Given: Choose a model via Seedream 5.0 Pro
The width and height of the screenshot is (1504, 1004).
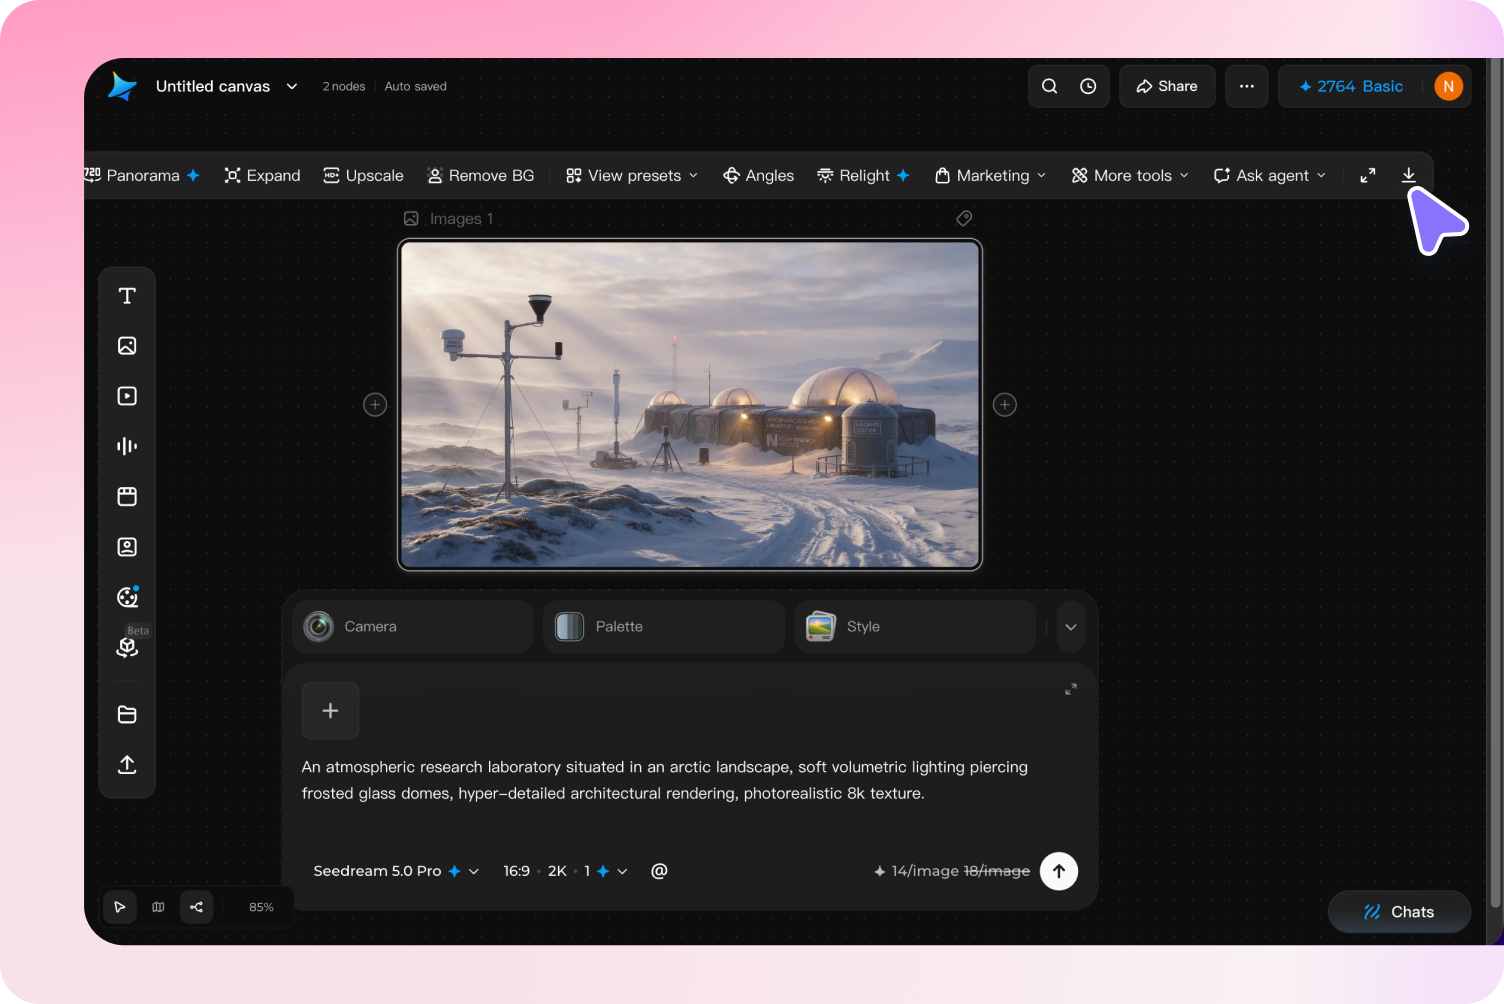Looking at the screenshot, I should pos(396,871).
